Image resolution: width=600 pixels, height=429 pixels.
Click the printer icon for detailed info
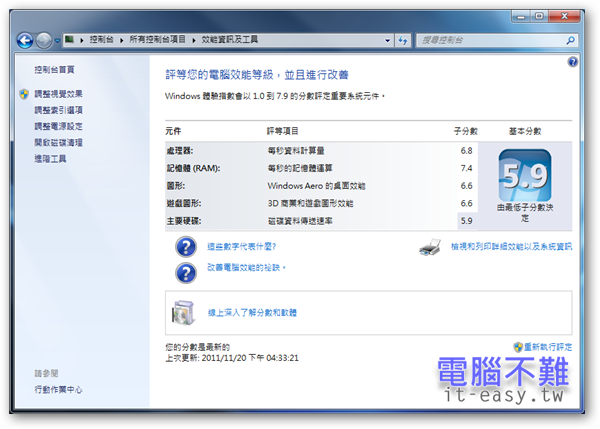(430, 247)
